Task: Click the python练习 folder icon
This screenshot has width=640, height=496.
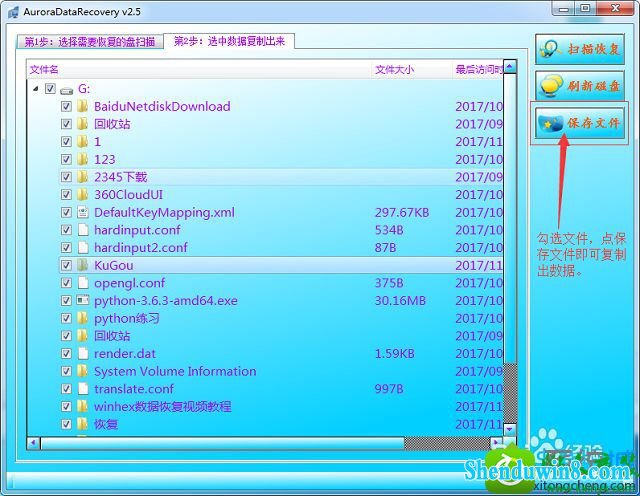Action: (x=82, y=318)
